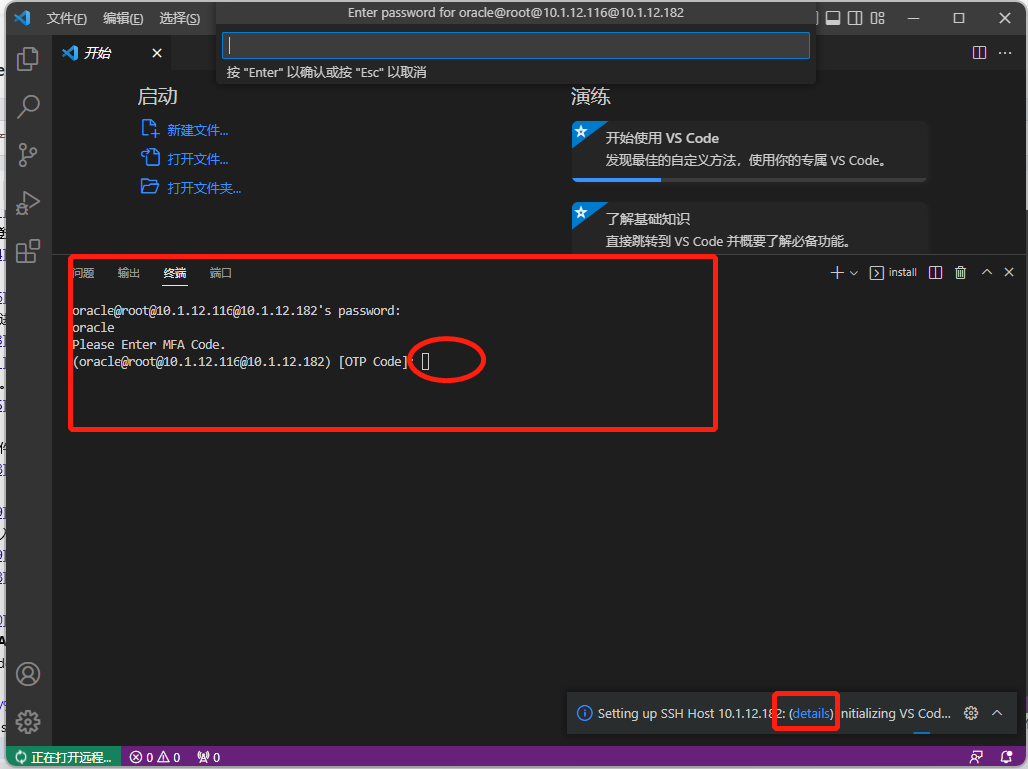Split the terminal pane
The height and width of the screenshot is (769, 1028).
coord(934,271)
